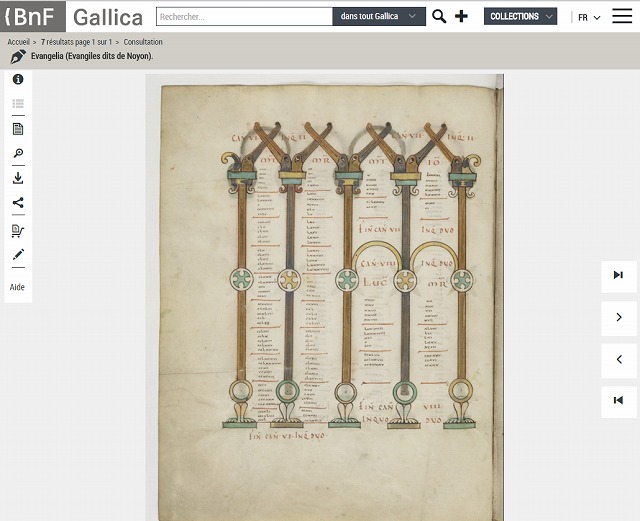Click the download icon
Image resolution: width=640 pixels, height=521 pixels.
[18, 178]
